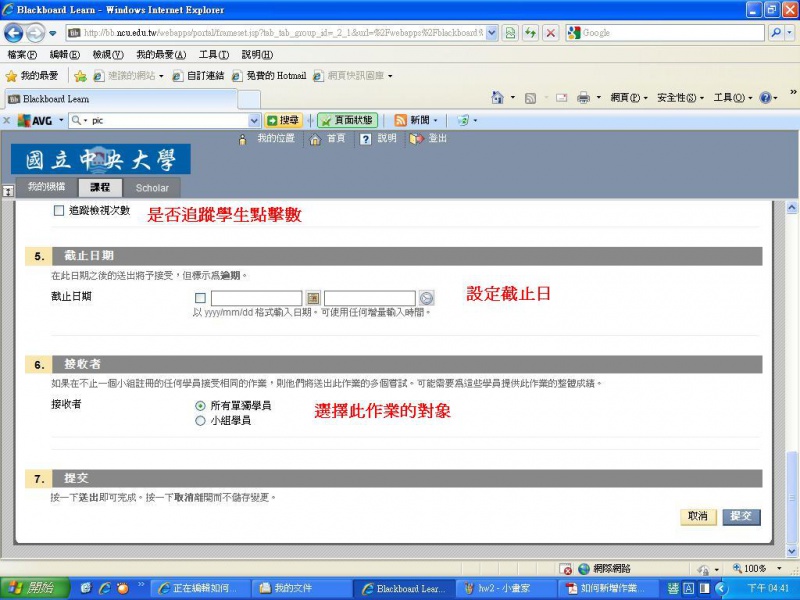Expand the AVG search box dropdown
Image resolution: width=800 pixels, height=600 pixels.
253,120
